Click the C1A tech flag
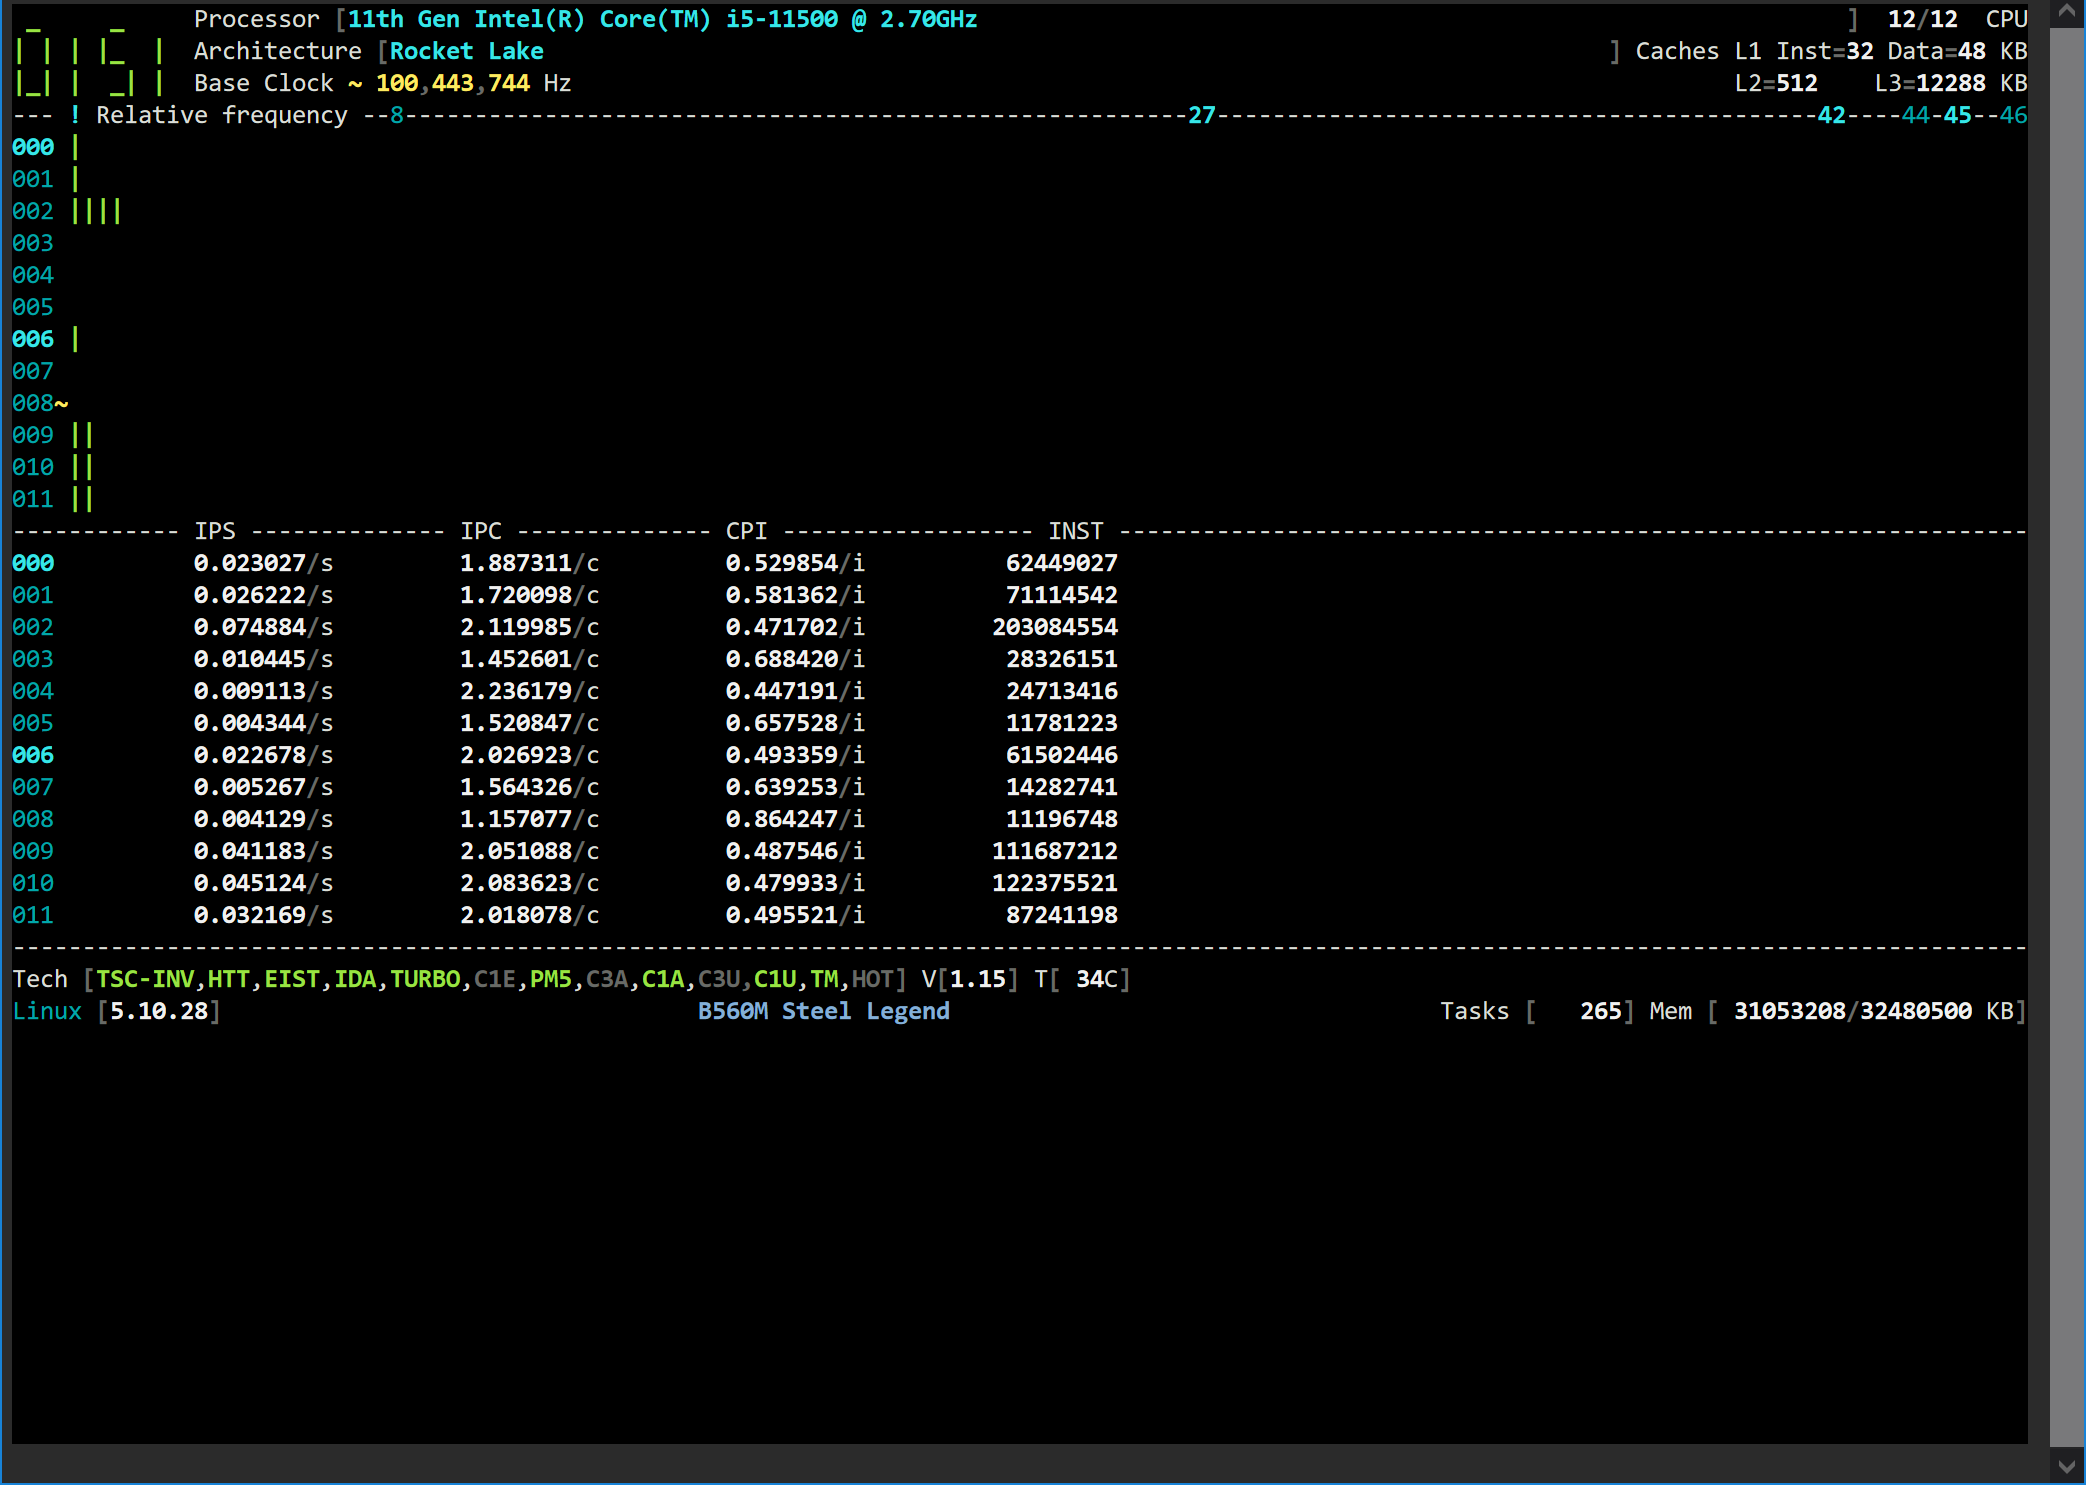 click(x=662, y=979)
